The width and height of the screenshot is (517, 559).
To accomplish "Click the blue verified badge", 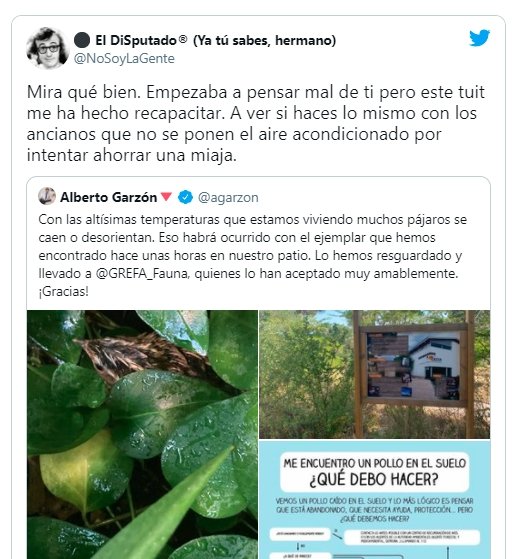I will [185, 197].
